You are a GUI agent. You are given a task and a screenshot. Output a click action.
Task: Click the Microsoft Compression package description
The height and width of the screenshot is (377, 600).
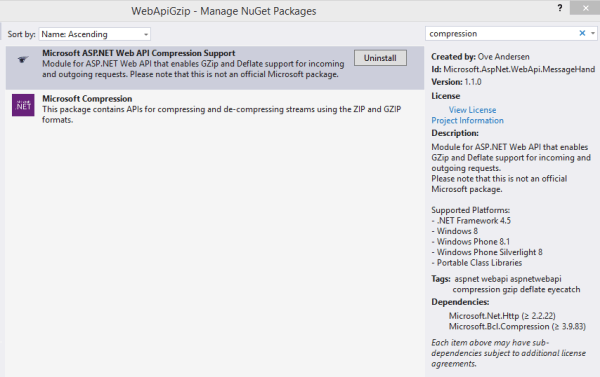[x=221, y=114]
